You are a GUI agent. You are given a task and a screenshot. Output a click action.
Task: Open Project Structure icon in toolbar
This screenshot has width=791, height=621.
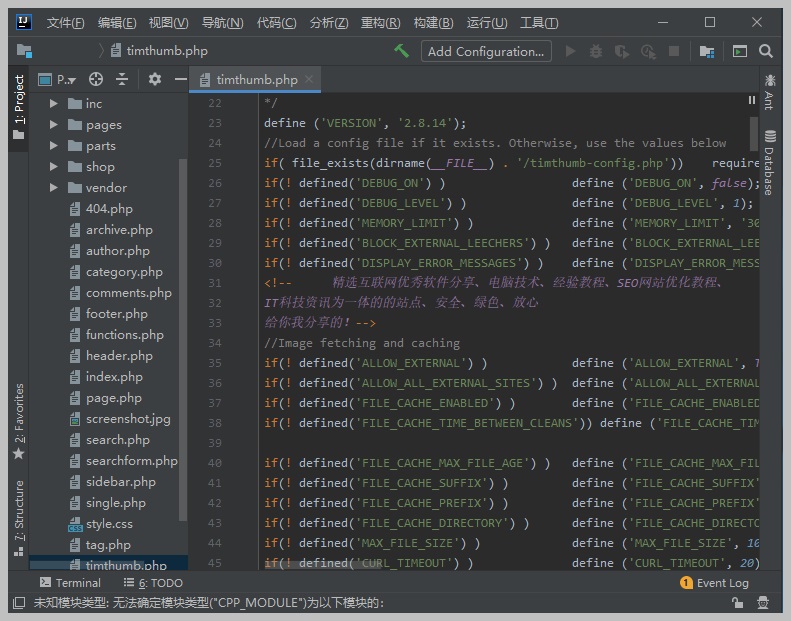click(x=707, y=51)
